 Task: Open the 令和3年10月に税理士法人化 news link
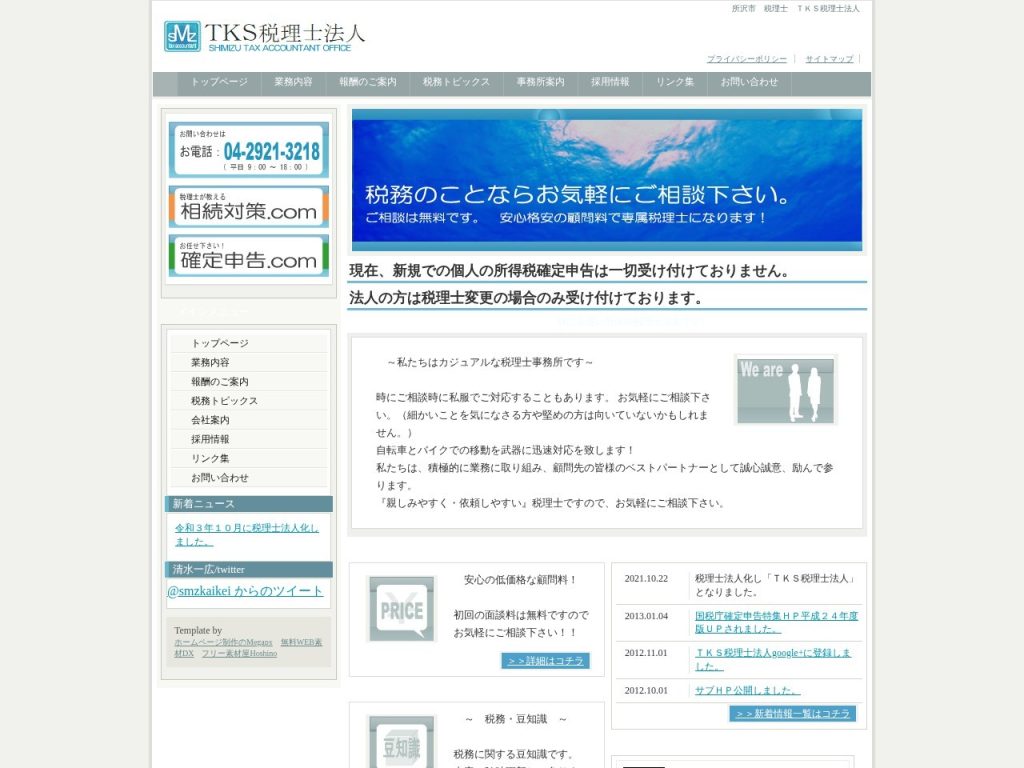point(247,534)
